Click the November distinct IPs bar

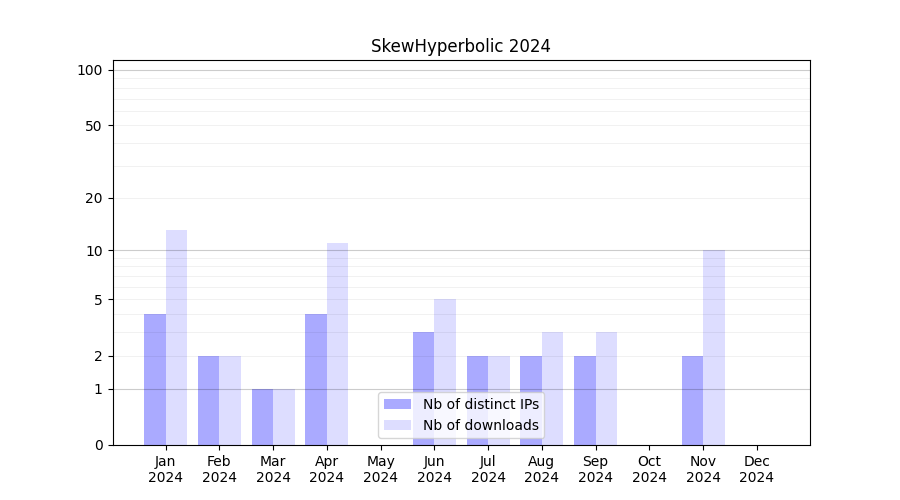click(x=692, y=400)
